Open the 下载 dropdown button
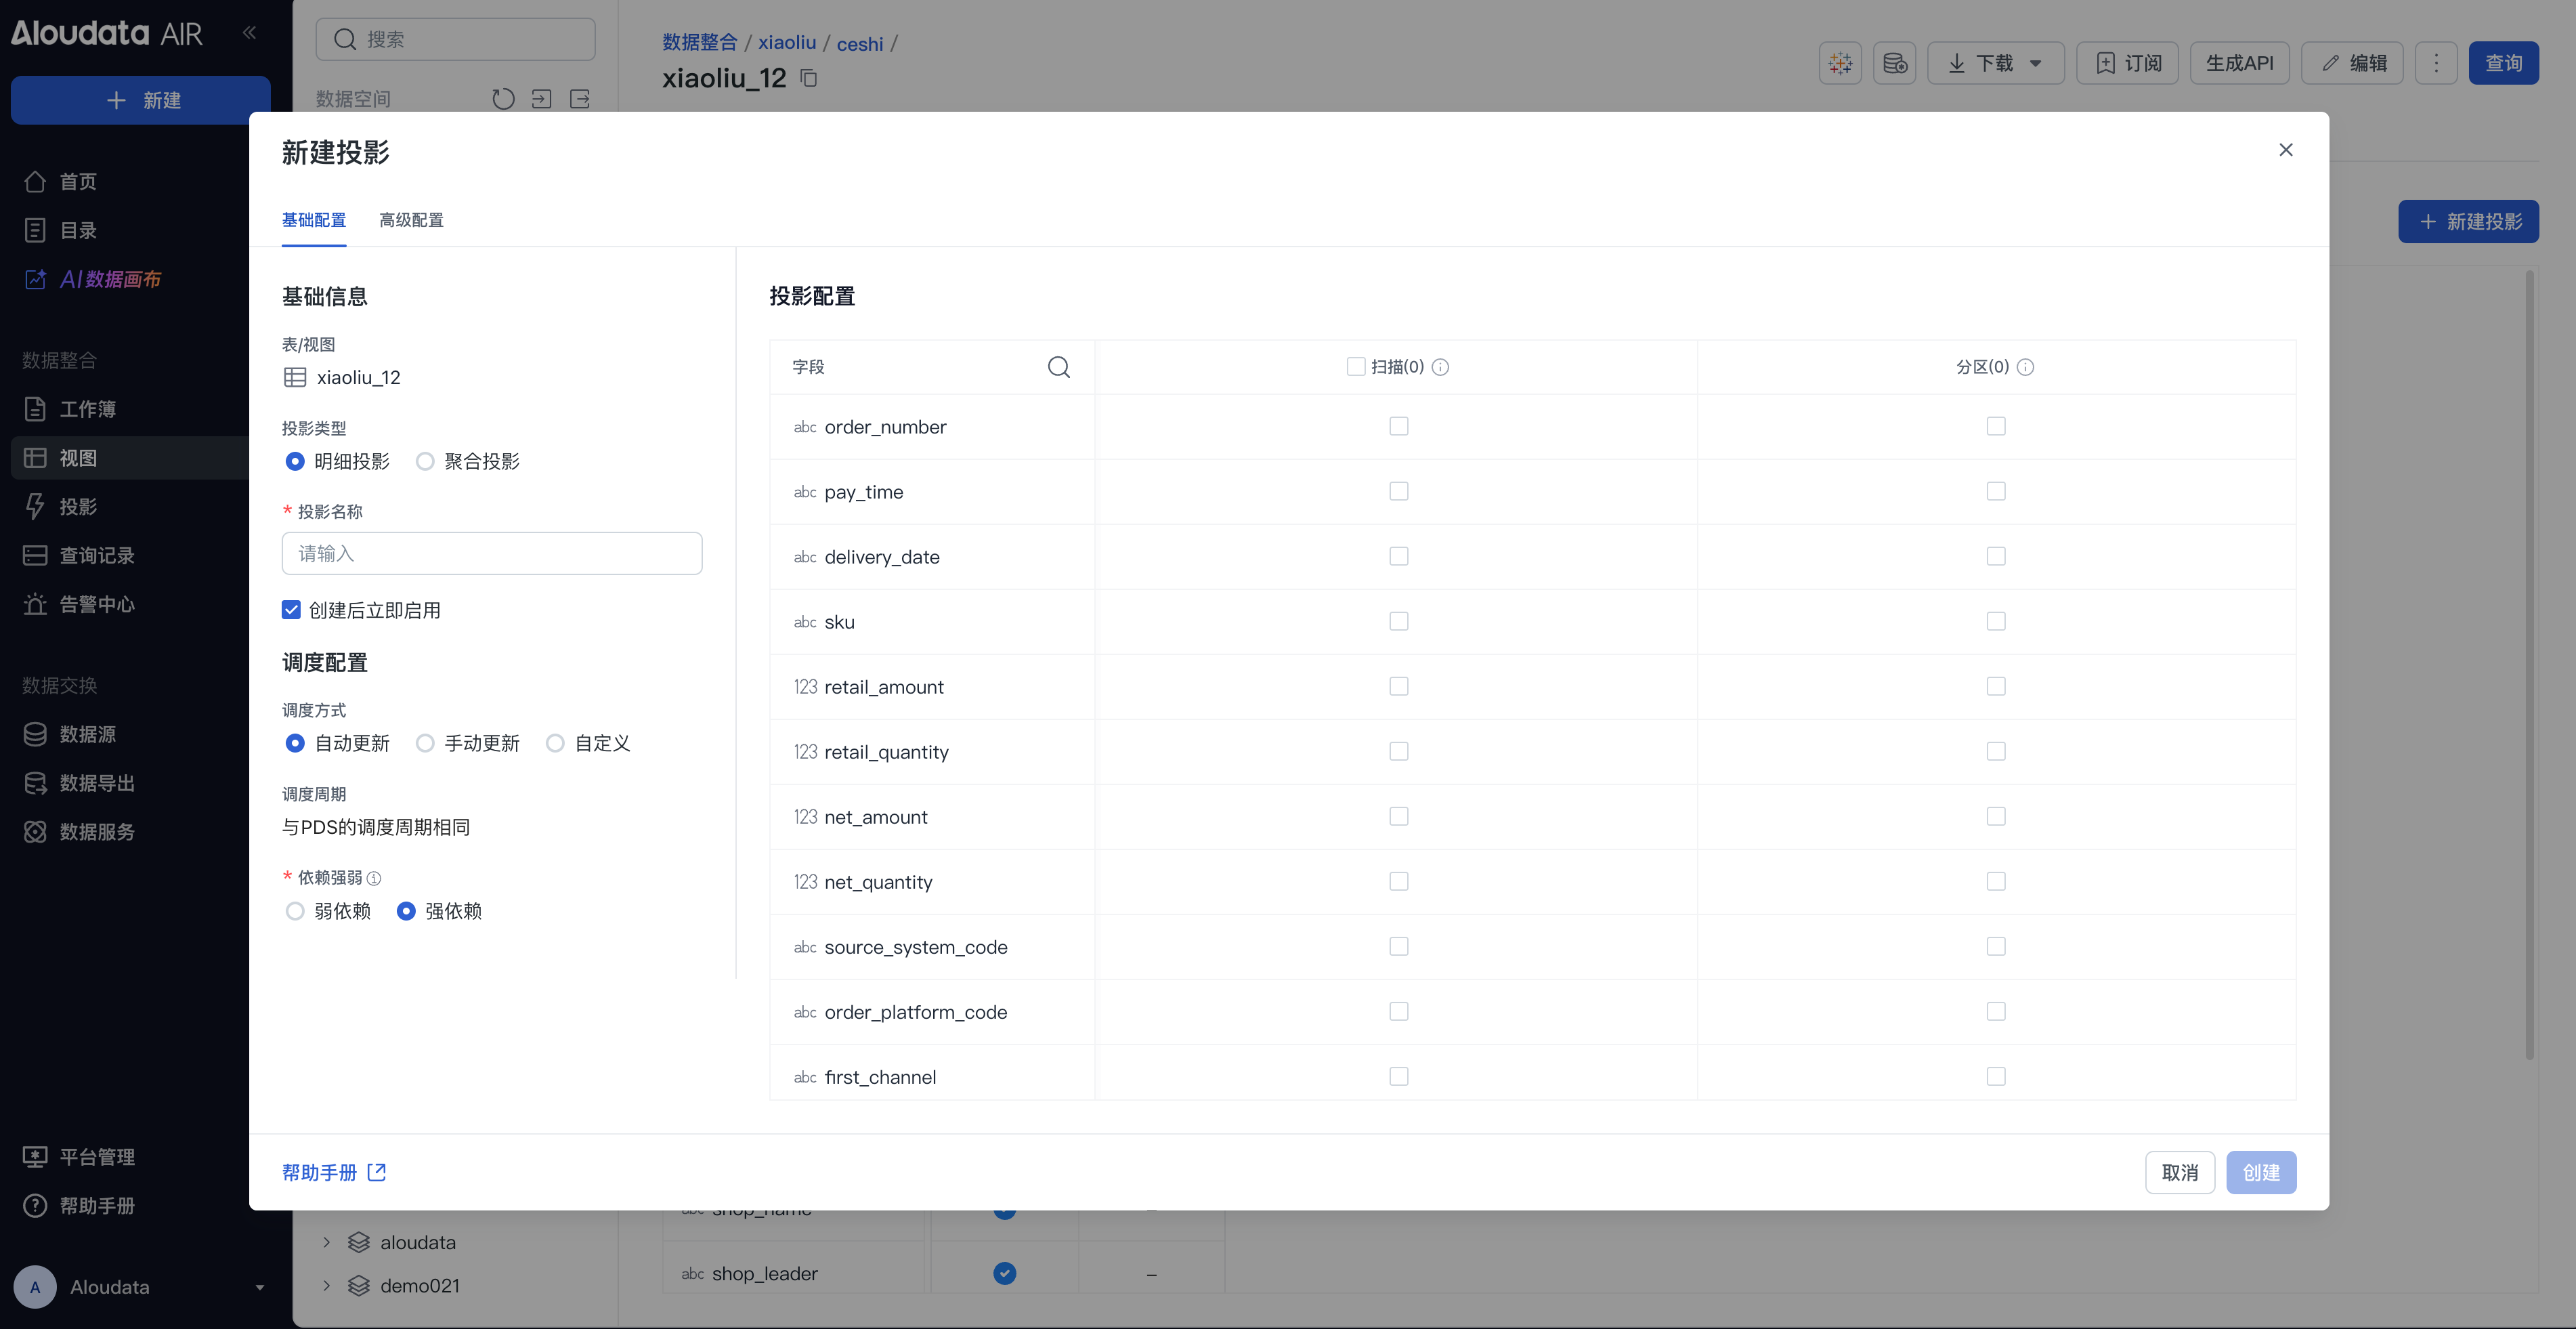This screenshot has height=1329, width=2576. pyautogui.click(x=1995, y=63)
